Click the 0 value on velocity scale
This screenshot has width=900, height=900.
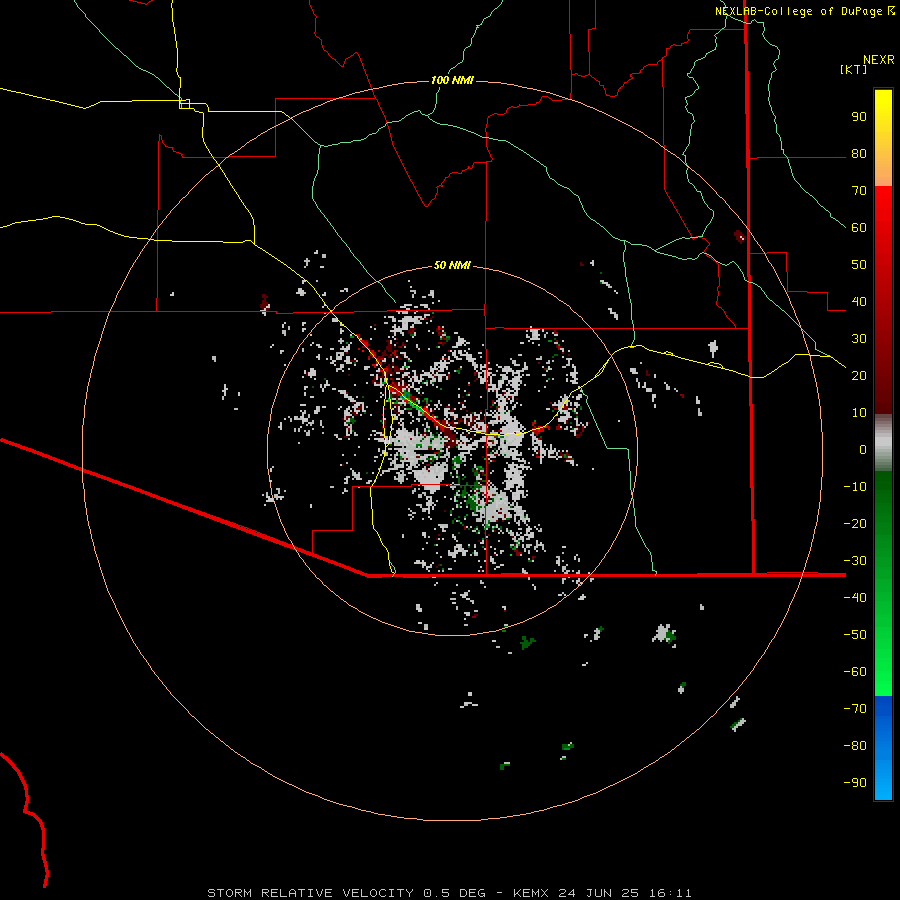(x=863, y=450)
